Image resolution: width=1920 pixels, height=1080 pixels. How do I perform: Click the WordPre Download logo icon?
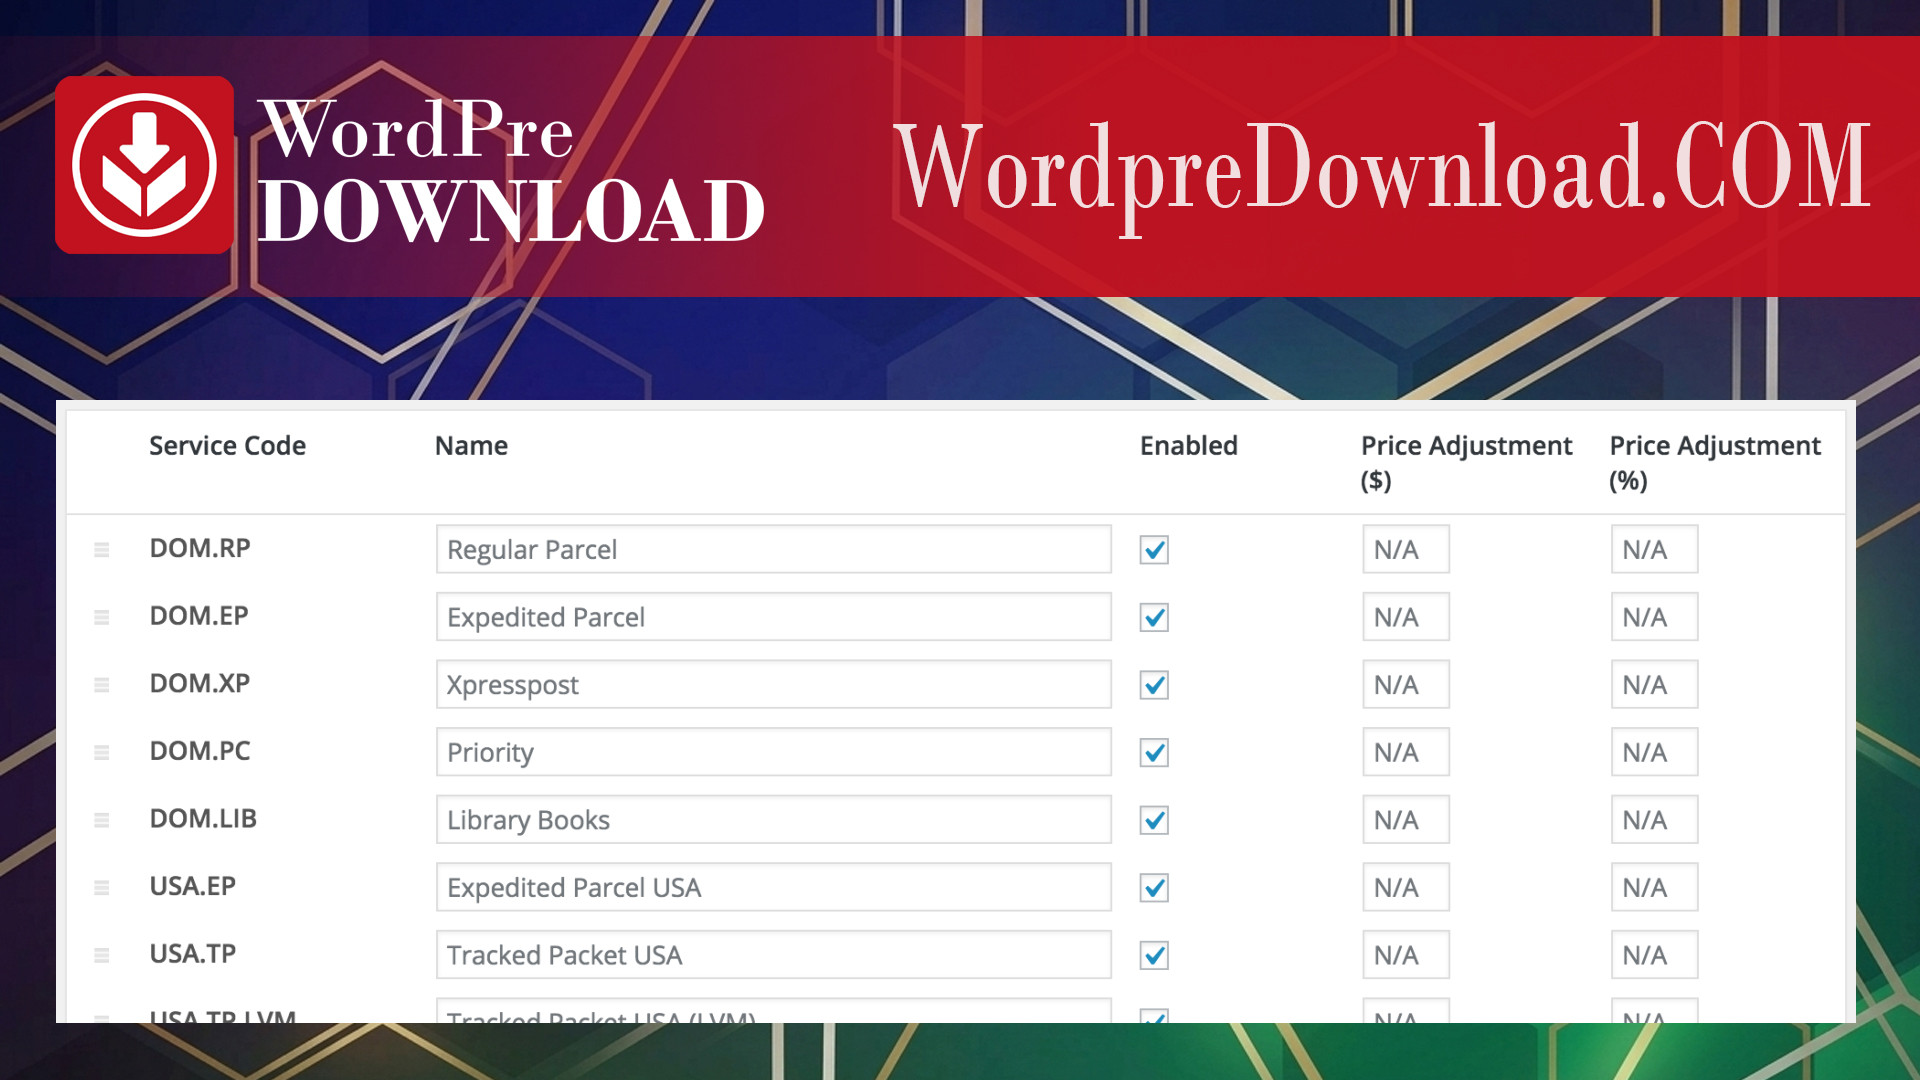[145, 165]
